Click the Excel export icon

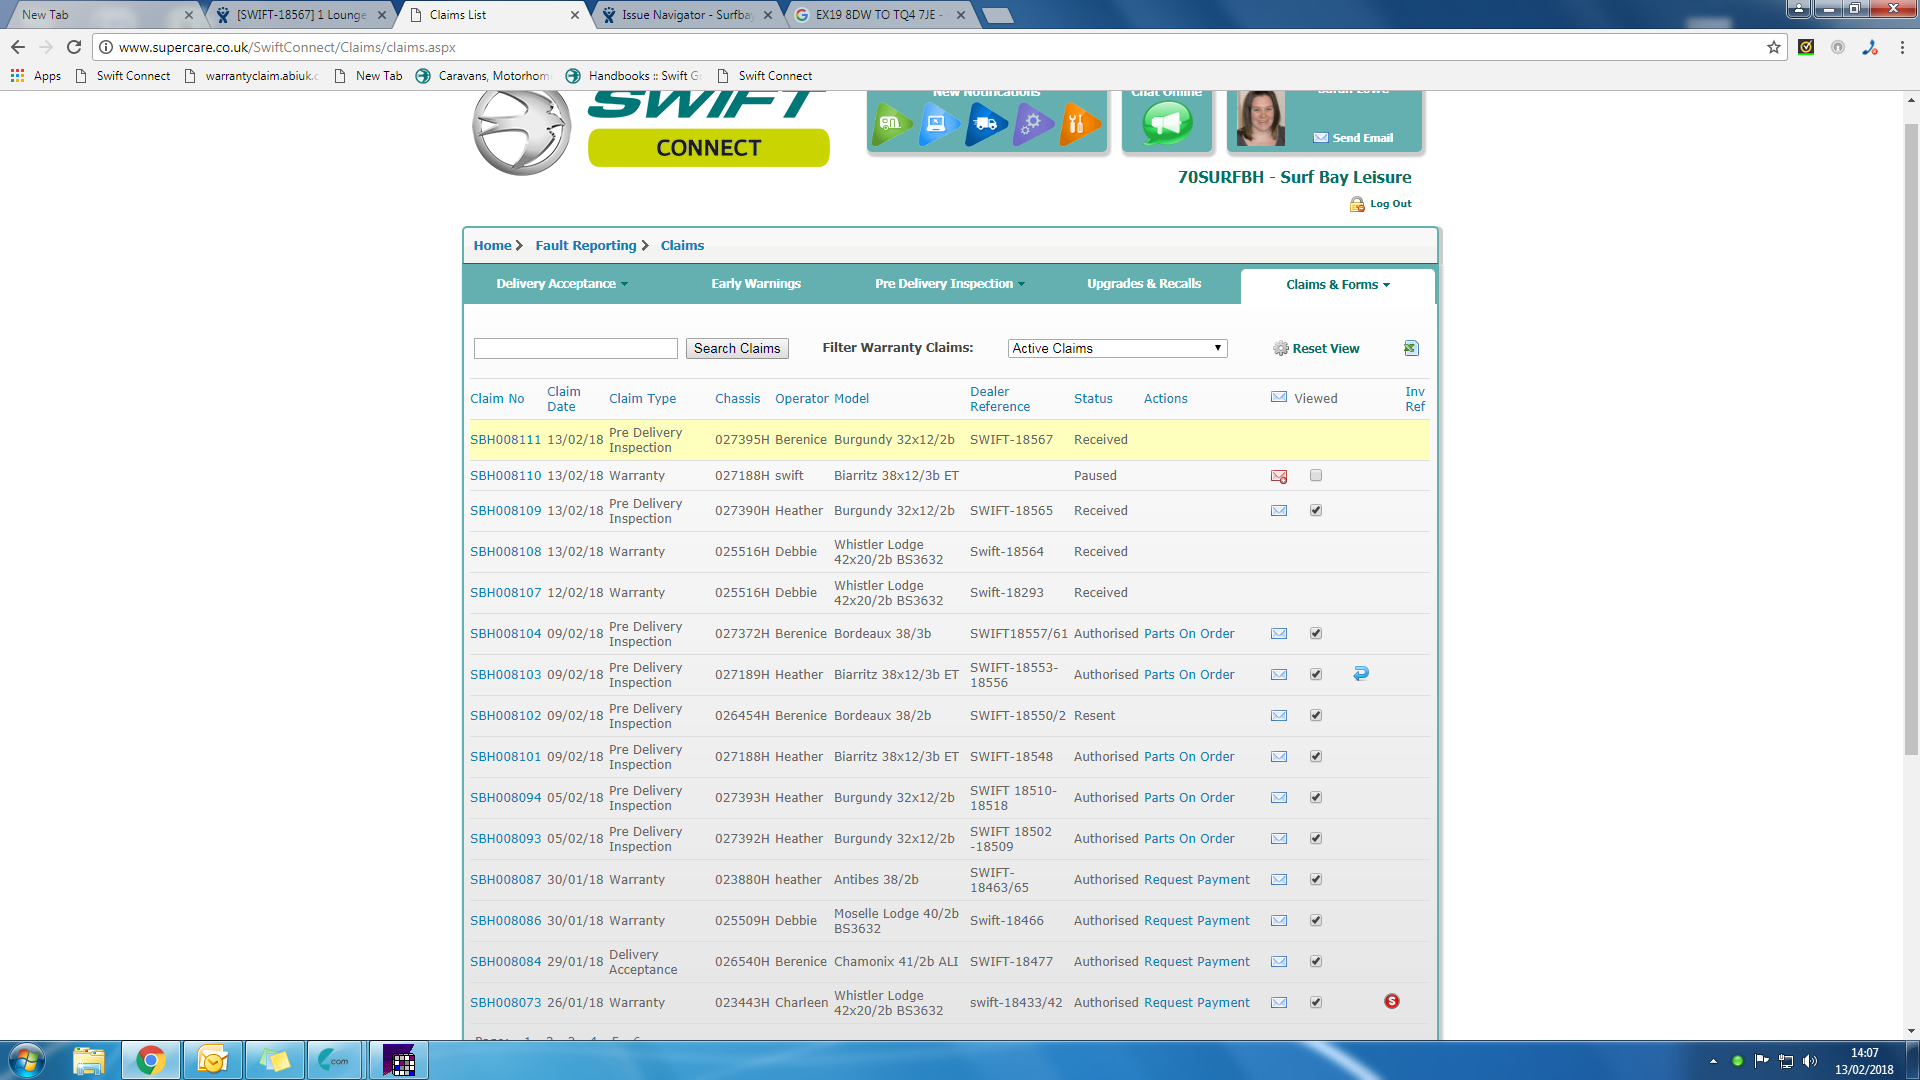coord(1411,348)
